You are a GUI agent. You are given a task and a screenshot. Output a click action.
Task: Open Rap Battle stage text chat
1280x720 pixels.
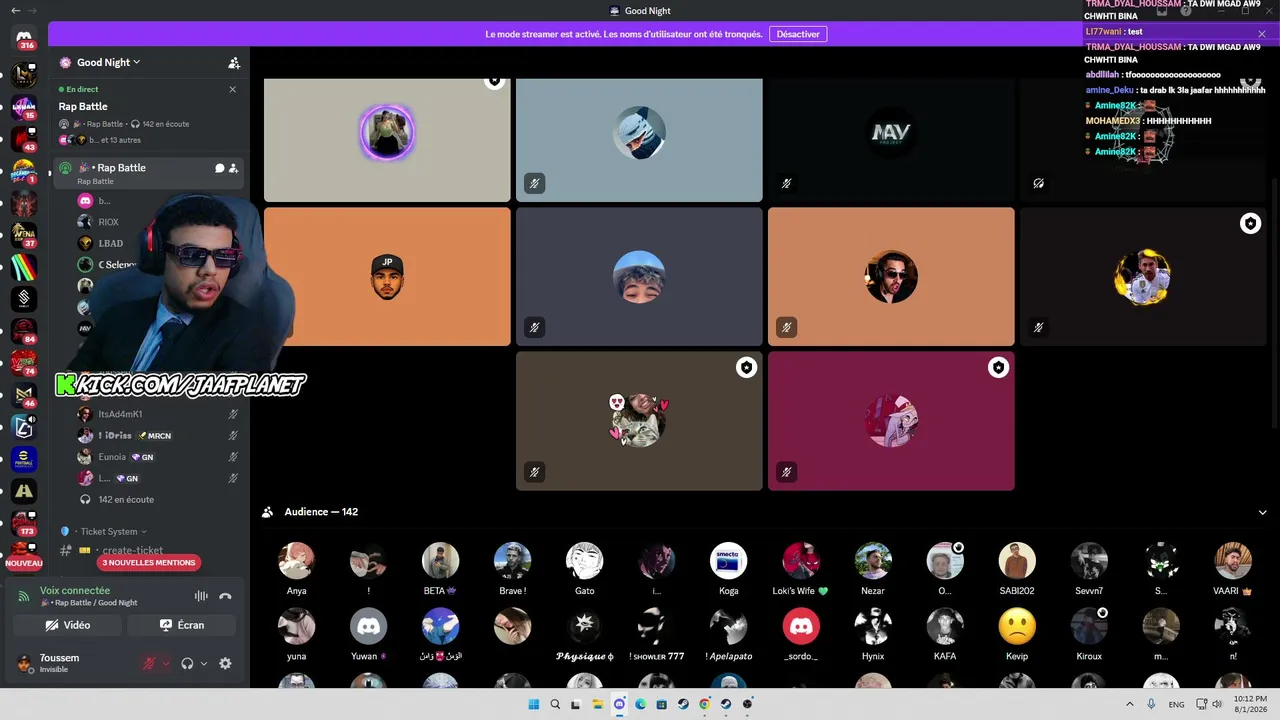click(219, 168)
